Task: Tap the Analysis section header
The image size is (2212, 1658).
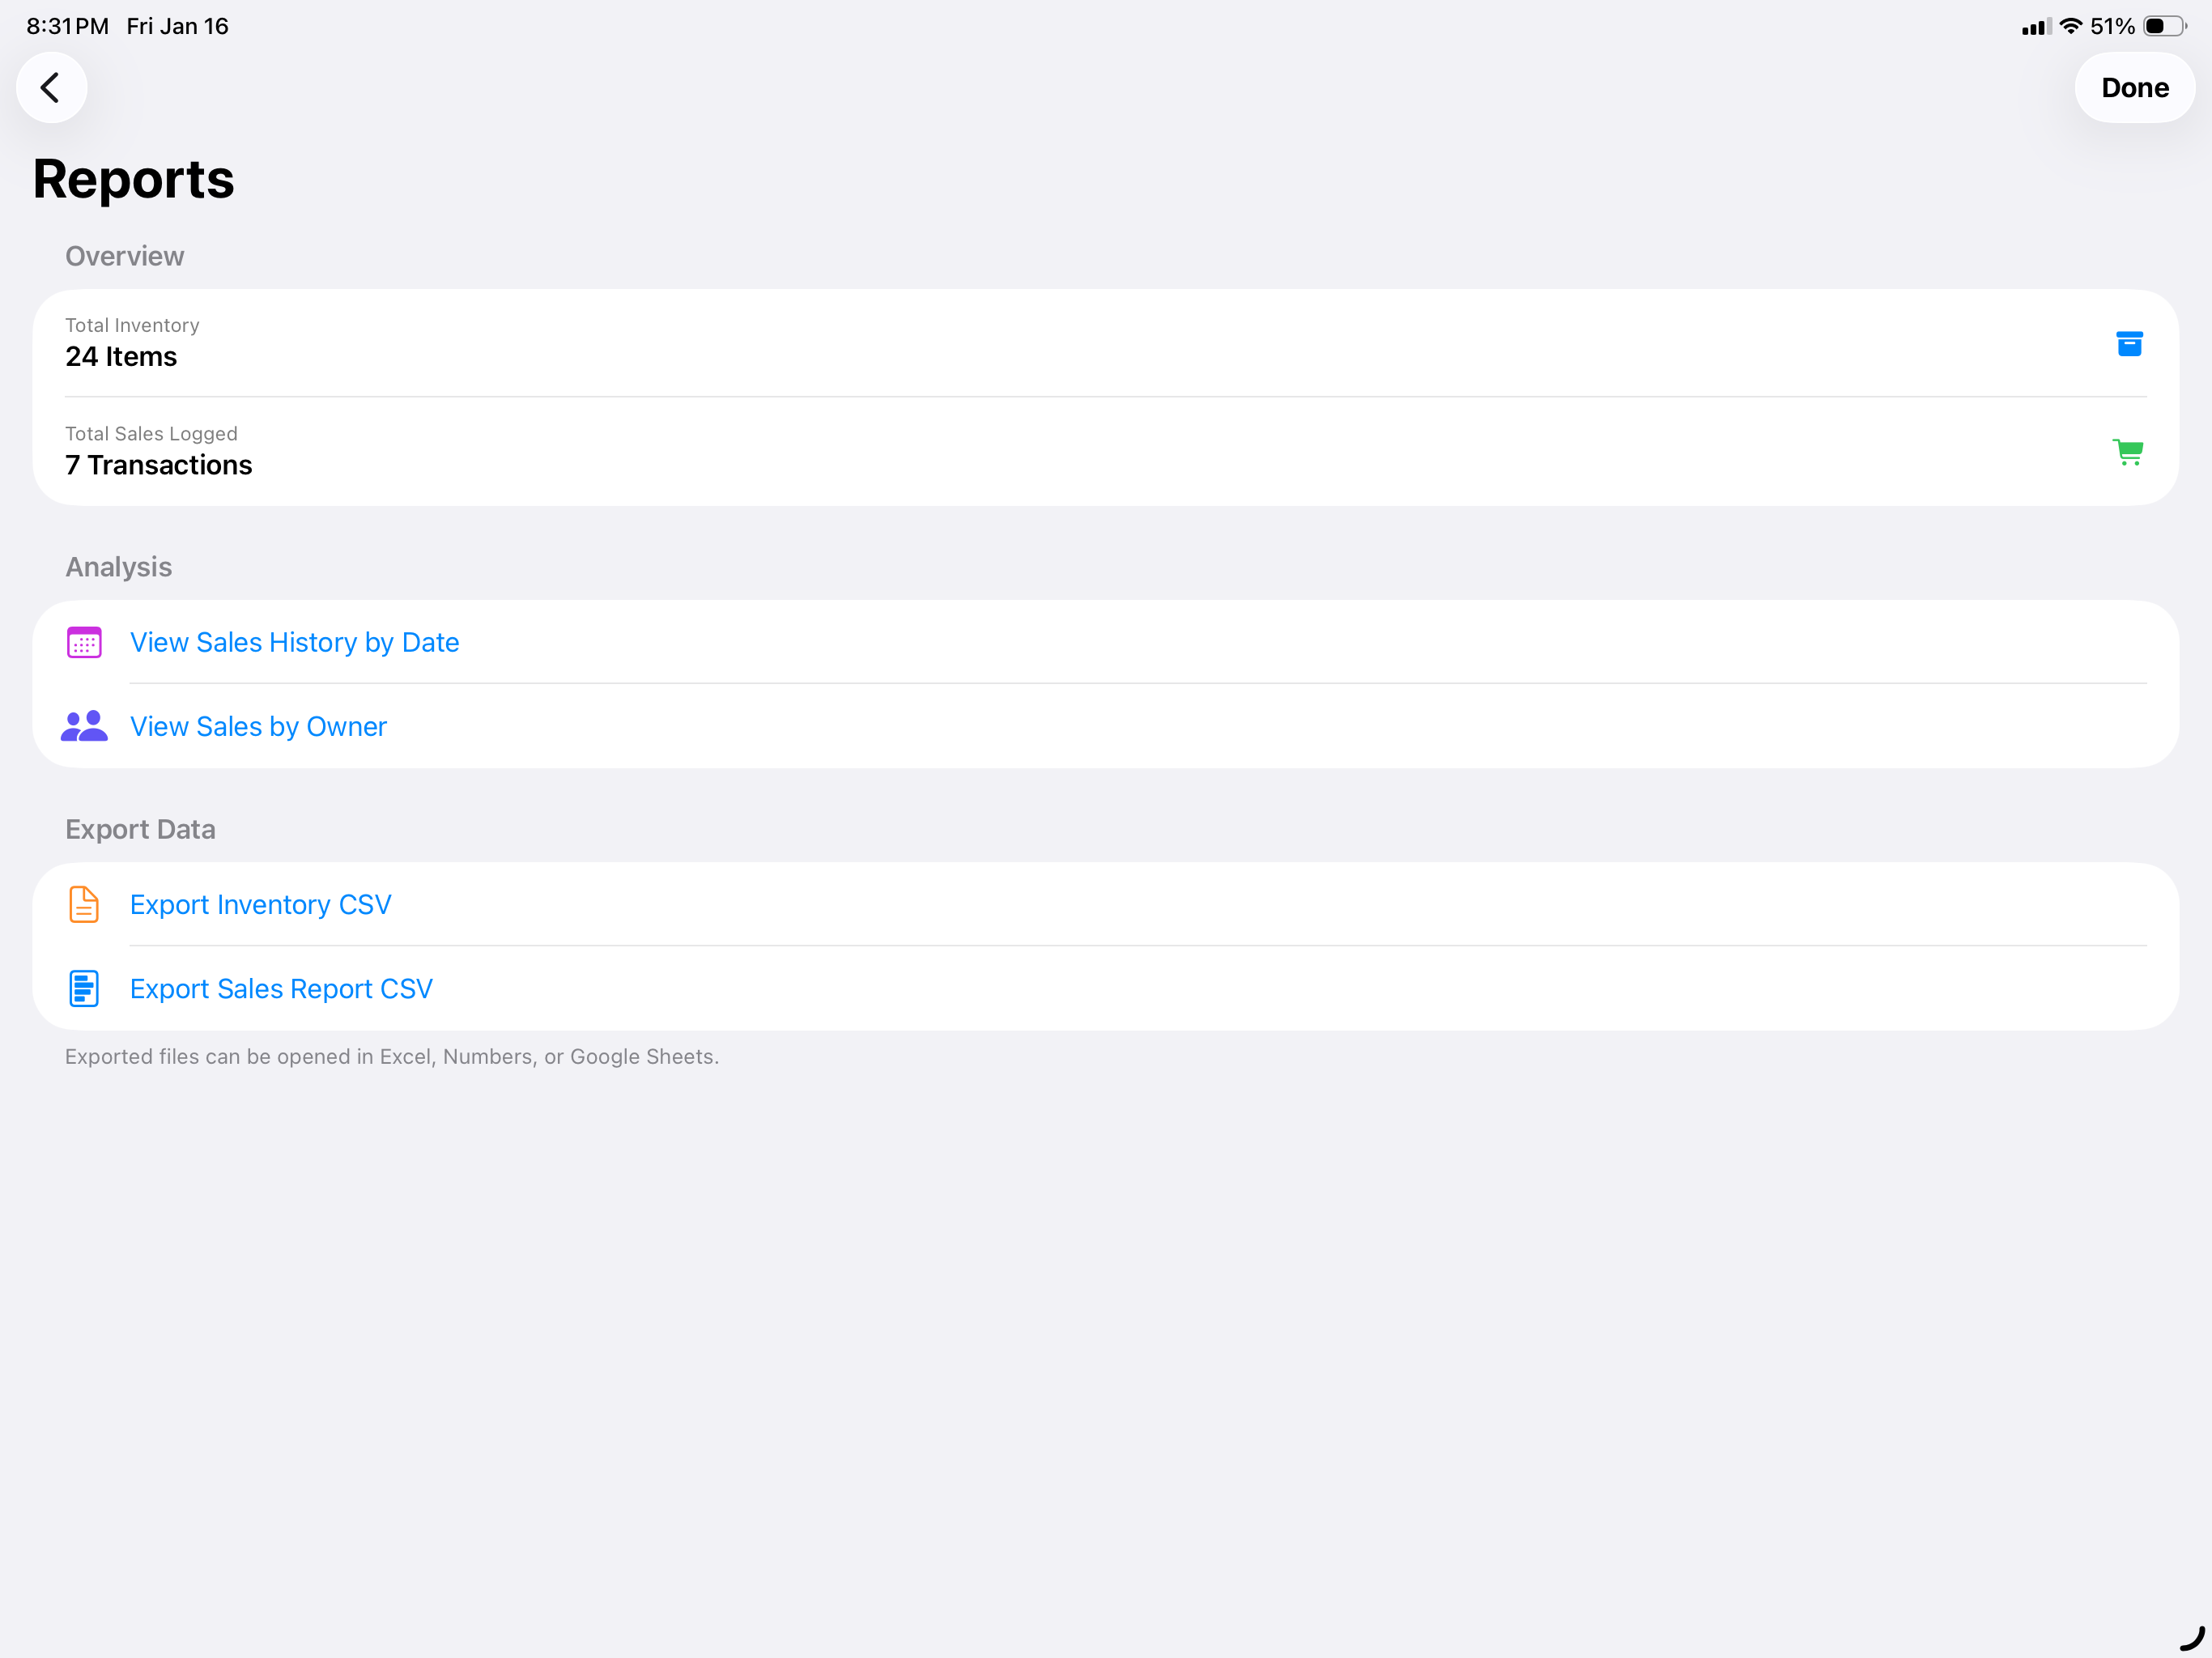Action: tap(119, 567)
